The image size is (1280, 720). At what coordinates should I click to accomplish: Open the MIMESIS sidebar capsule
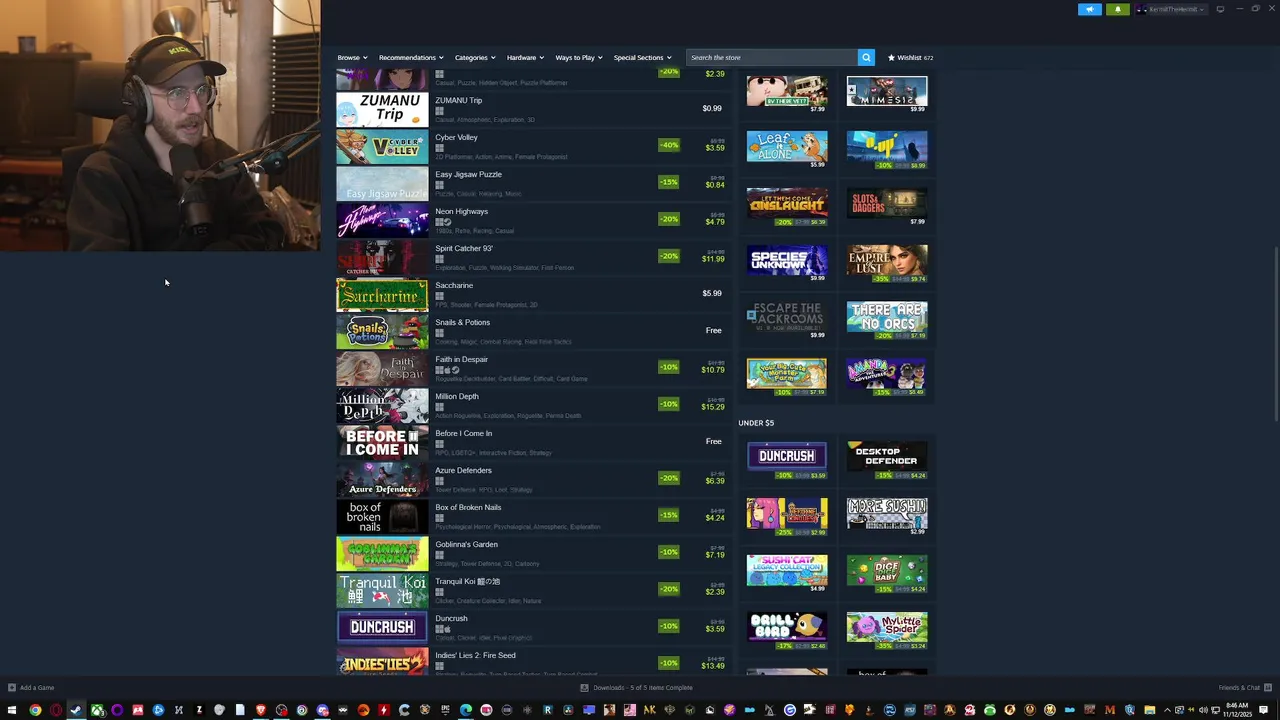click(887, 93)
